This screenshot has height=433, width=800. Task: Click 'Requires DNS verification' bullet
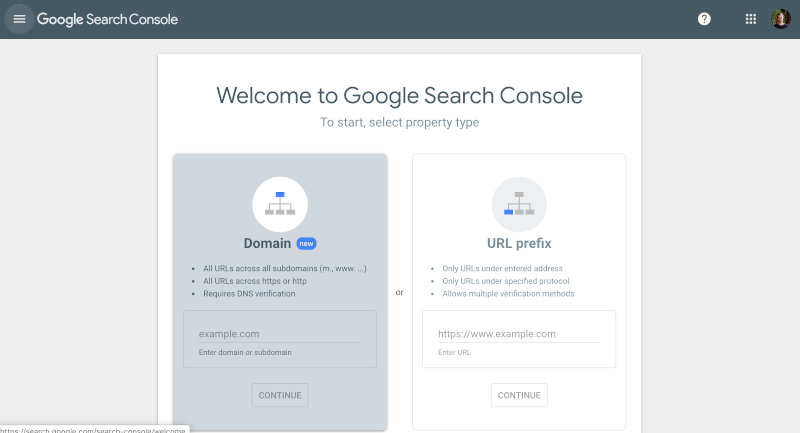(249, 294)
